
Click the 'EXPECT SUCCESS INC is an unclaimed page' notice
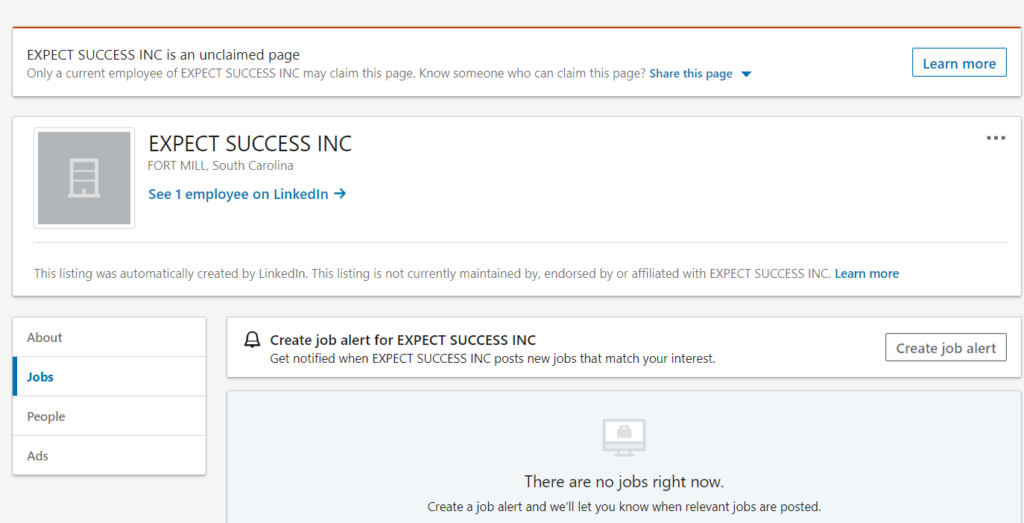click(x=163, y=55)
